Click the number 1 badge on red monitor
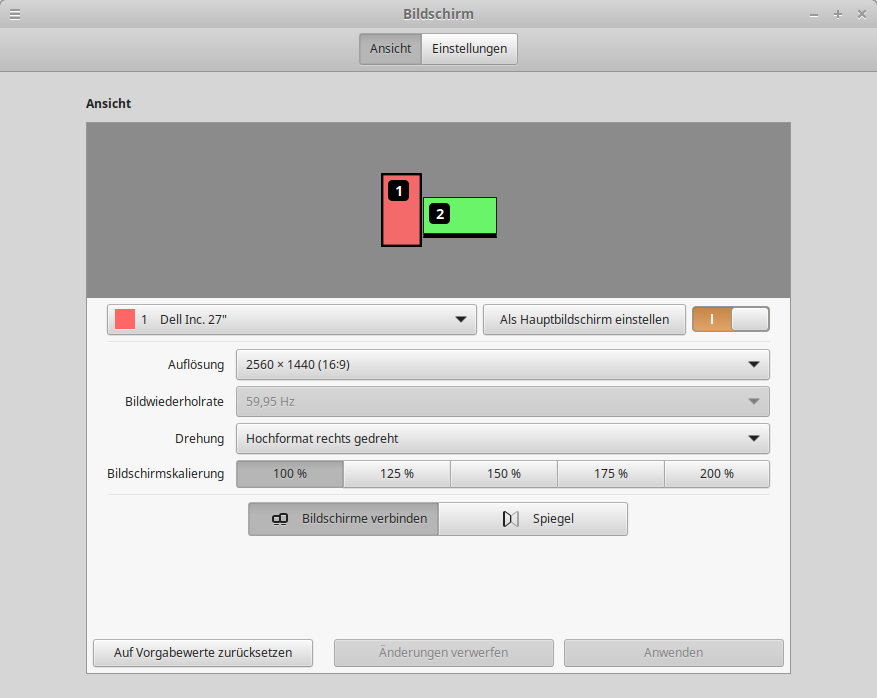Image resolution: width=877 pixels, height=698 pixels. click(x=398, y=191)
